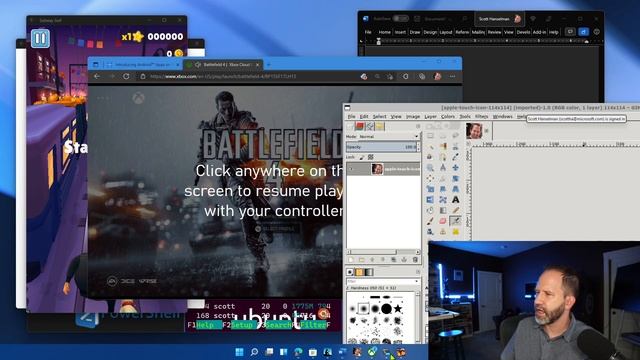
Task: Pick the star brush in GIMP brushes
Action: point(398,309)
